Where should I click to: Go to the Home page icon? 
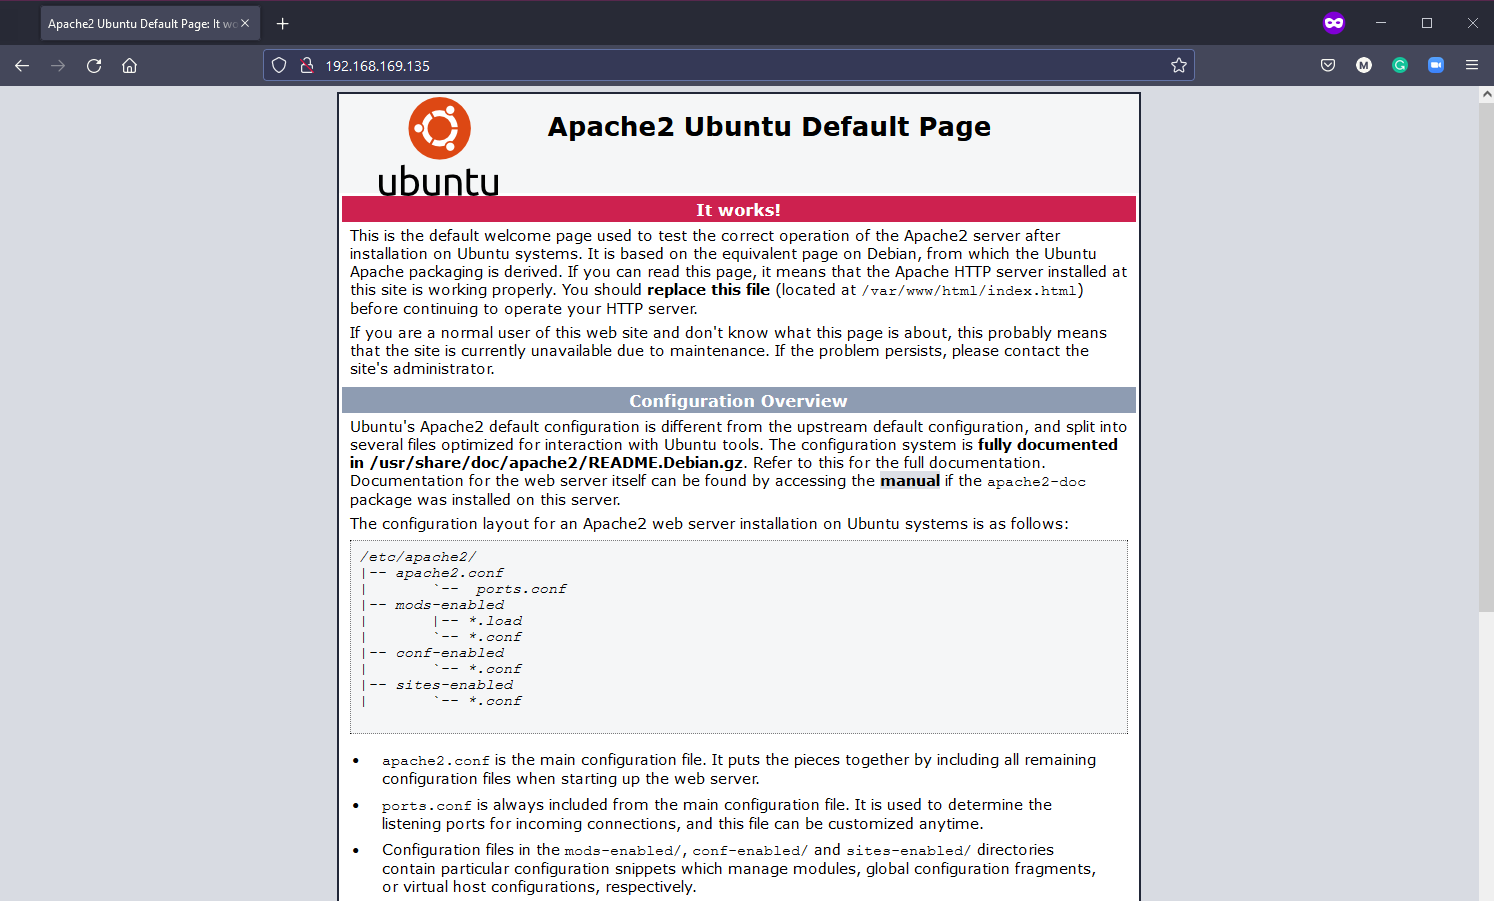pos(130,66)
